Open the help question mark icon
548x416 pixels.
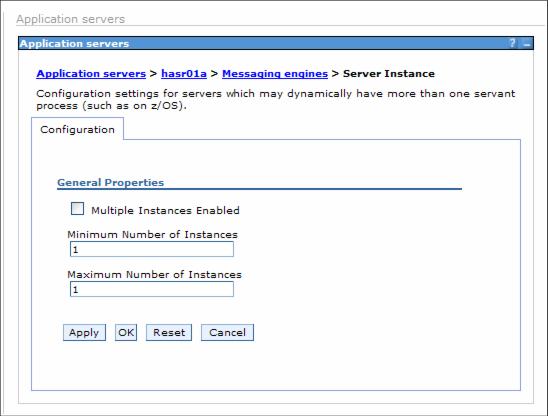tap(512, 43)
